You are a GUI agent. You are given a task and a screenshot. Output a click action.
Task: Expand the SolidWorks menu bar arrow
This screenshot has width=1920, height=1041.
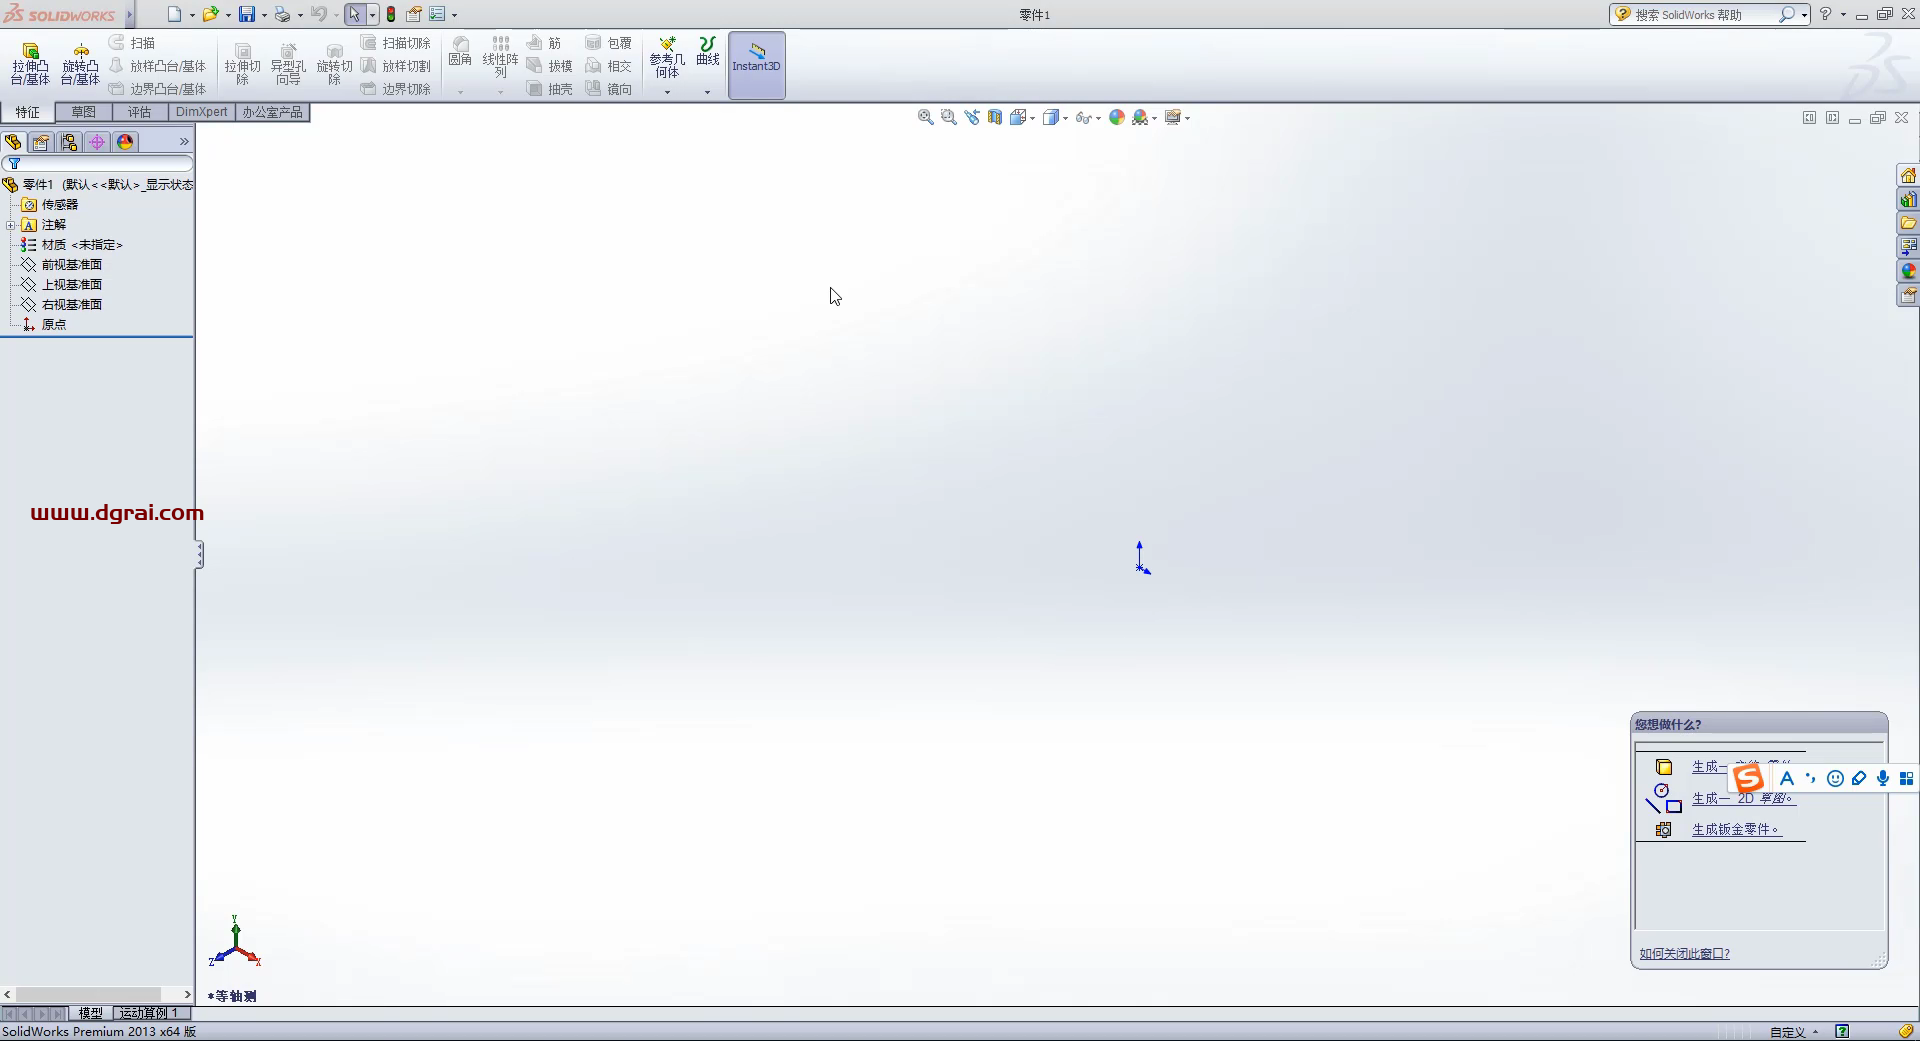[129, 15]
